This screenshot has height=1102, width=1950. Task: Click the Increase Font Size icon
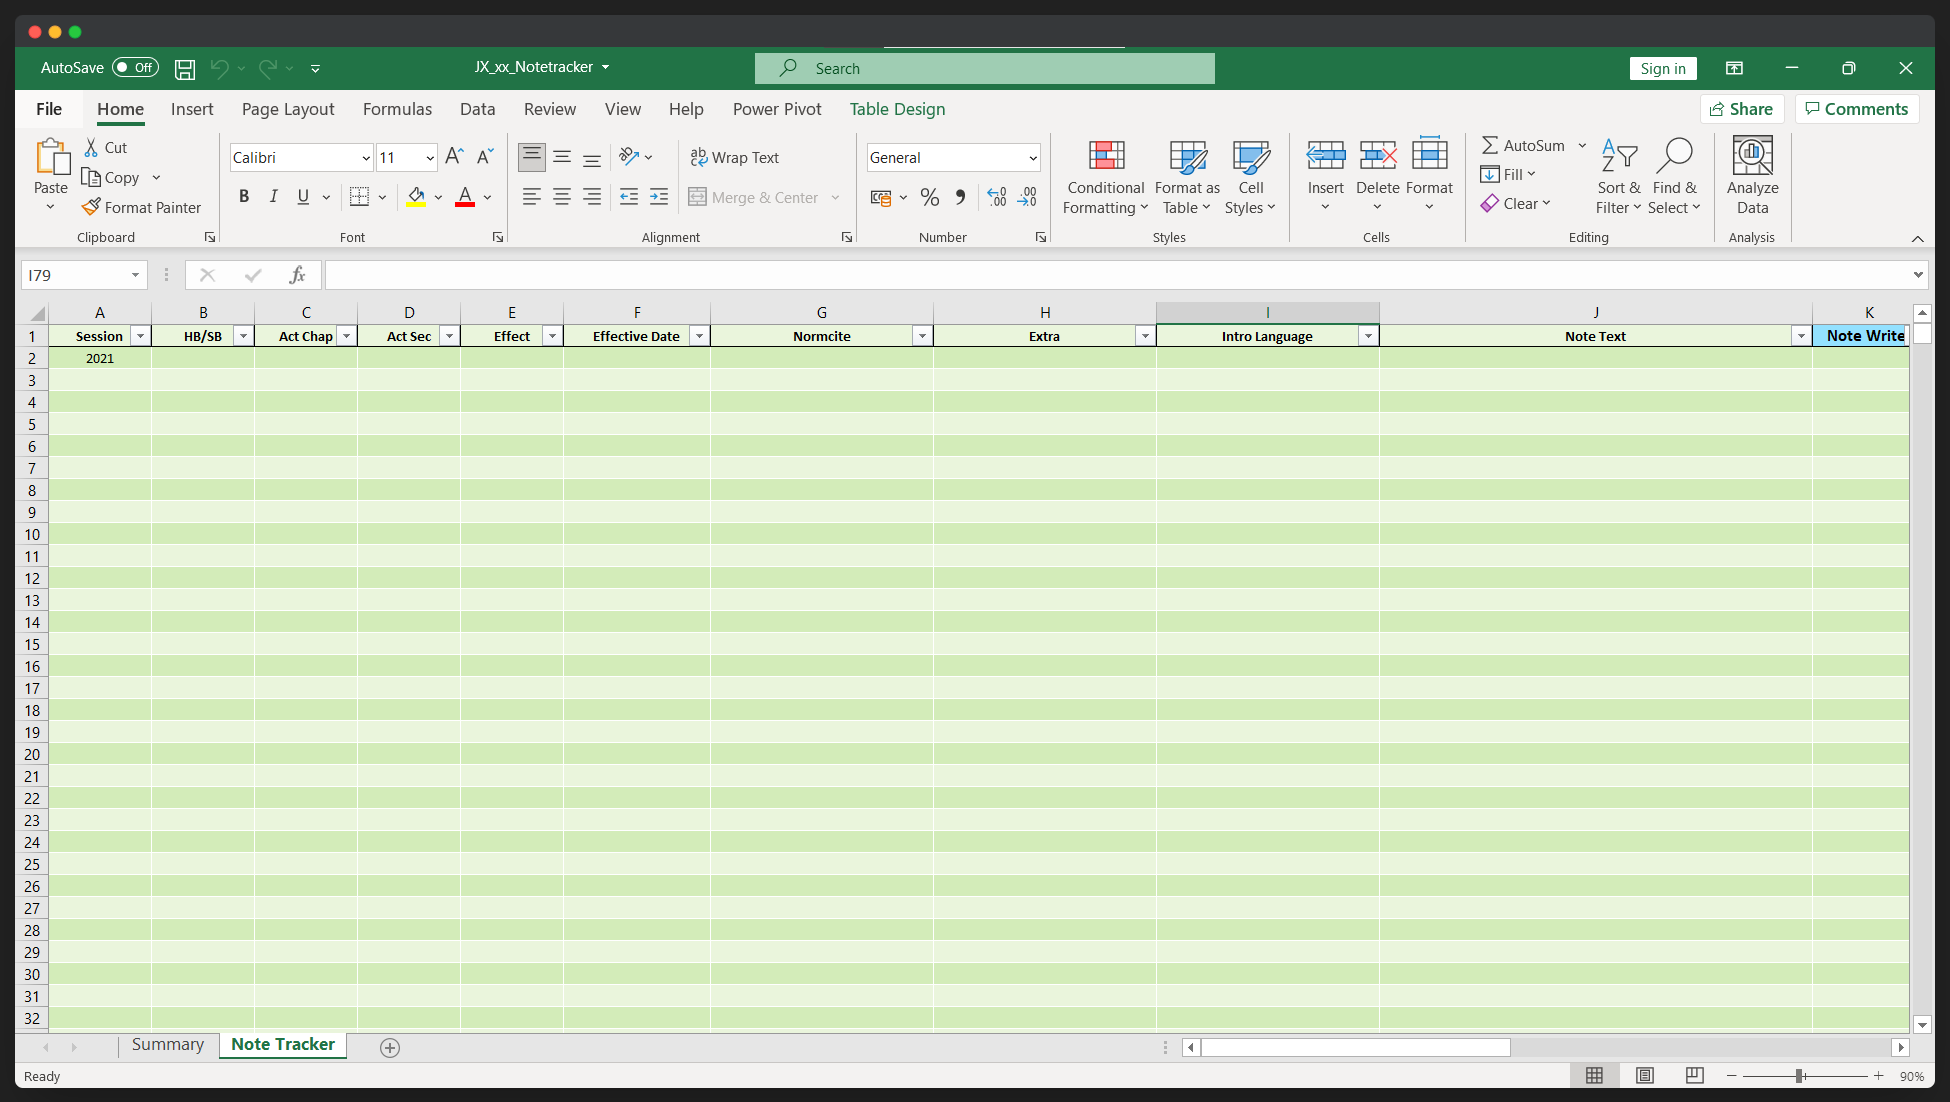(x=454, y=157)
